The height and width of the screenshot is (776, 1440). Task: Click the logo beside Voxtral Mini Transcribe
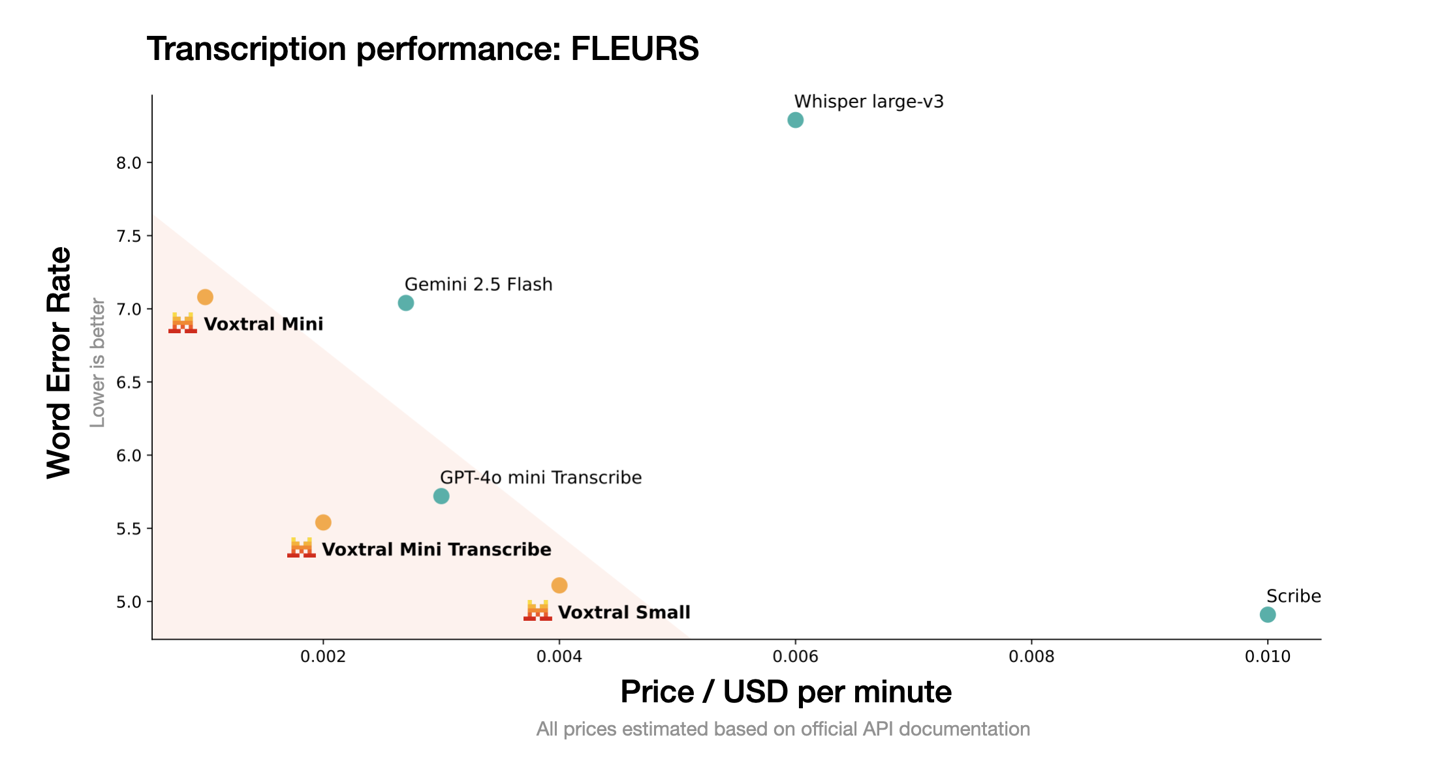coord(301,548)
